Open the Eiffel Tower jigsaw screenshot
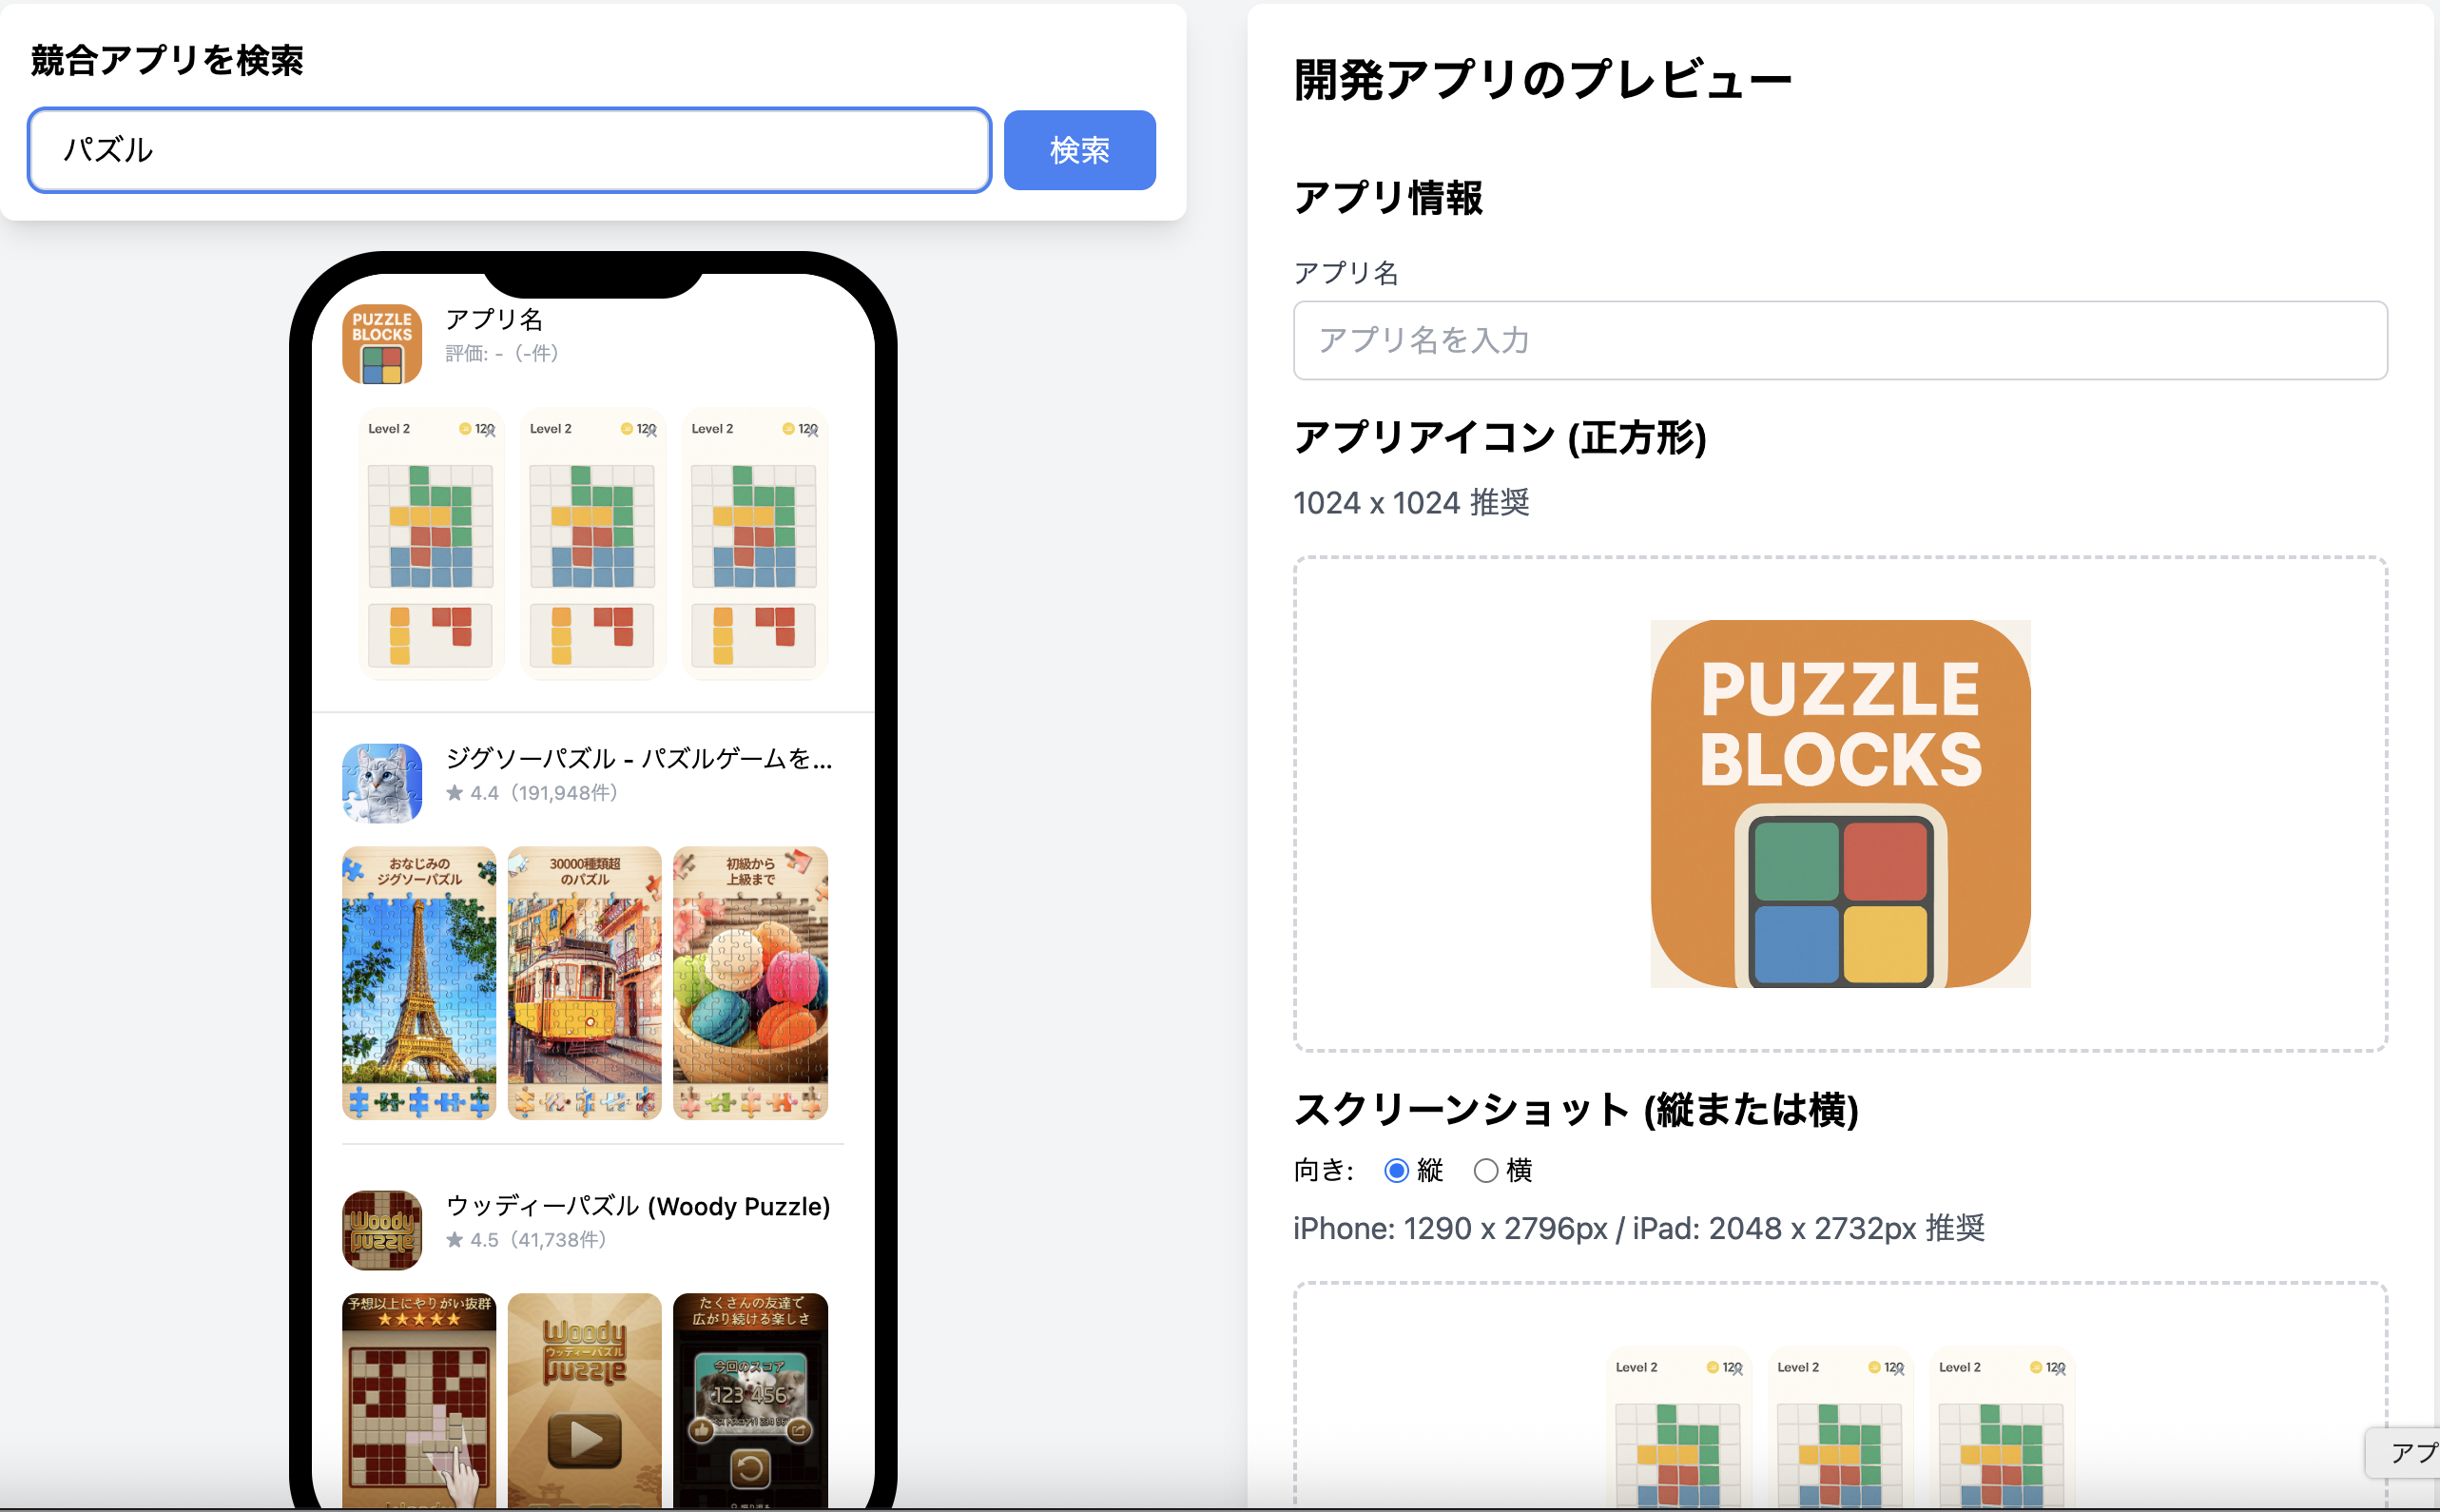This screenshot has height=1512, width=2440. [419, 983]
